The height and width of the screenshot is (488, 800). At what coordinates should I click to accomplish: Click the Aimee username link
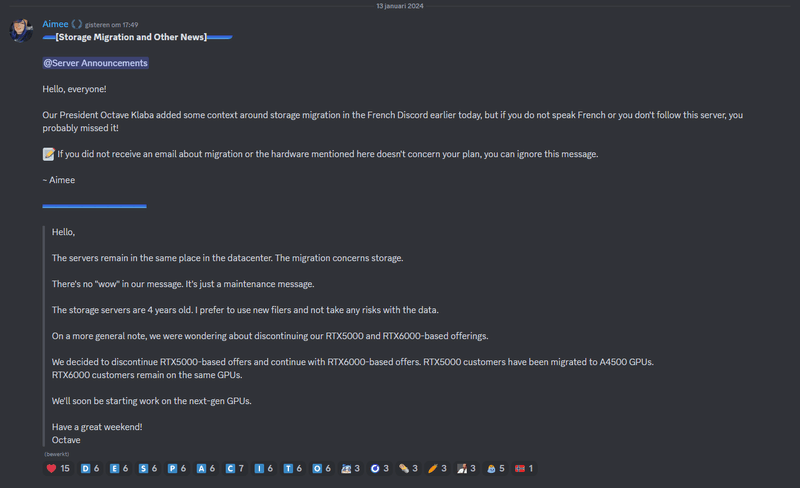point(55,24)
